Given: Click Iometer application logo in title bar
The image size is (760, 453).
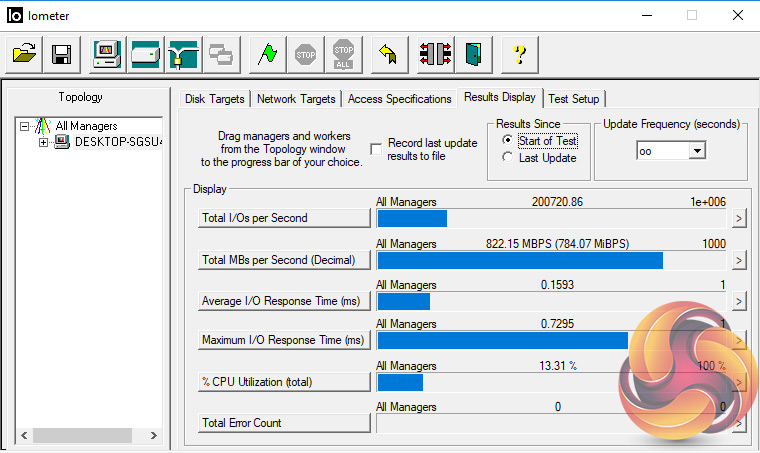Looking at the screenshot, I should click(15, 16).
